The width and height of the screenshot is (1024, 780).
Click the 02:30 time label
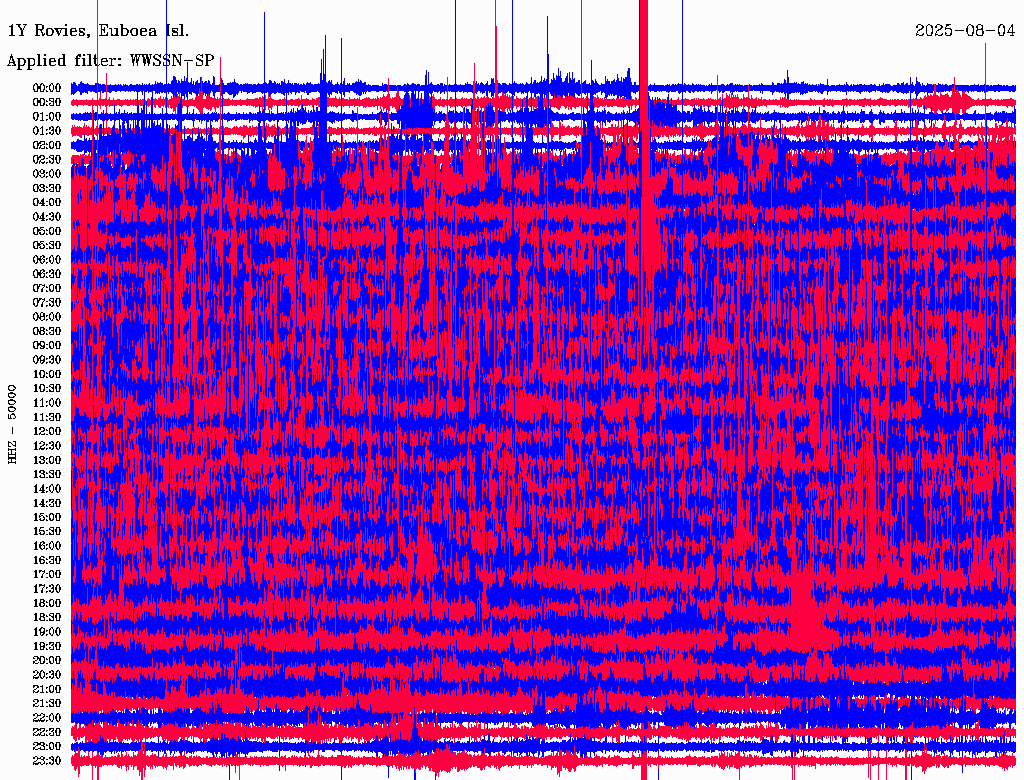tap(47, 159)
